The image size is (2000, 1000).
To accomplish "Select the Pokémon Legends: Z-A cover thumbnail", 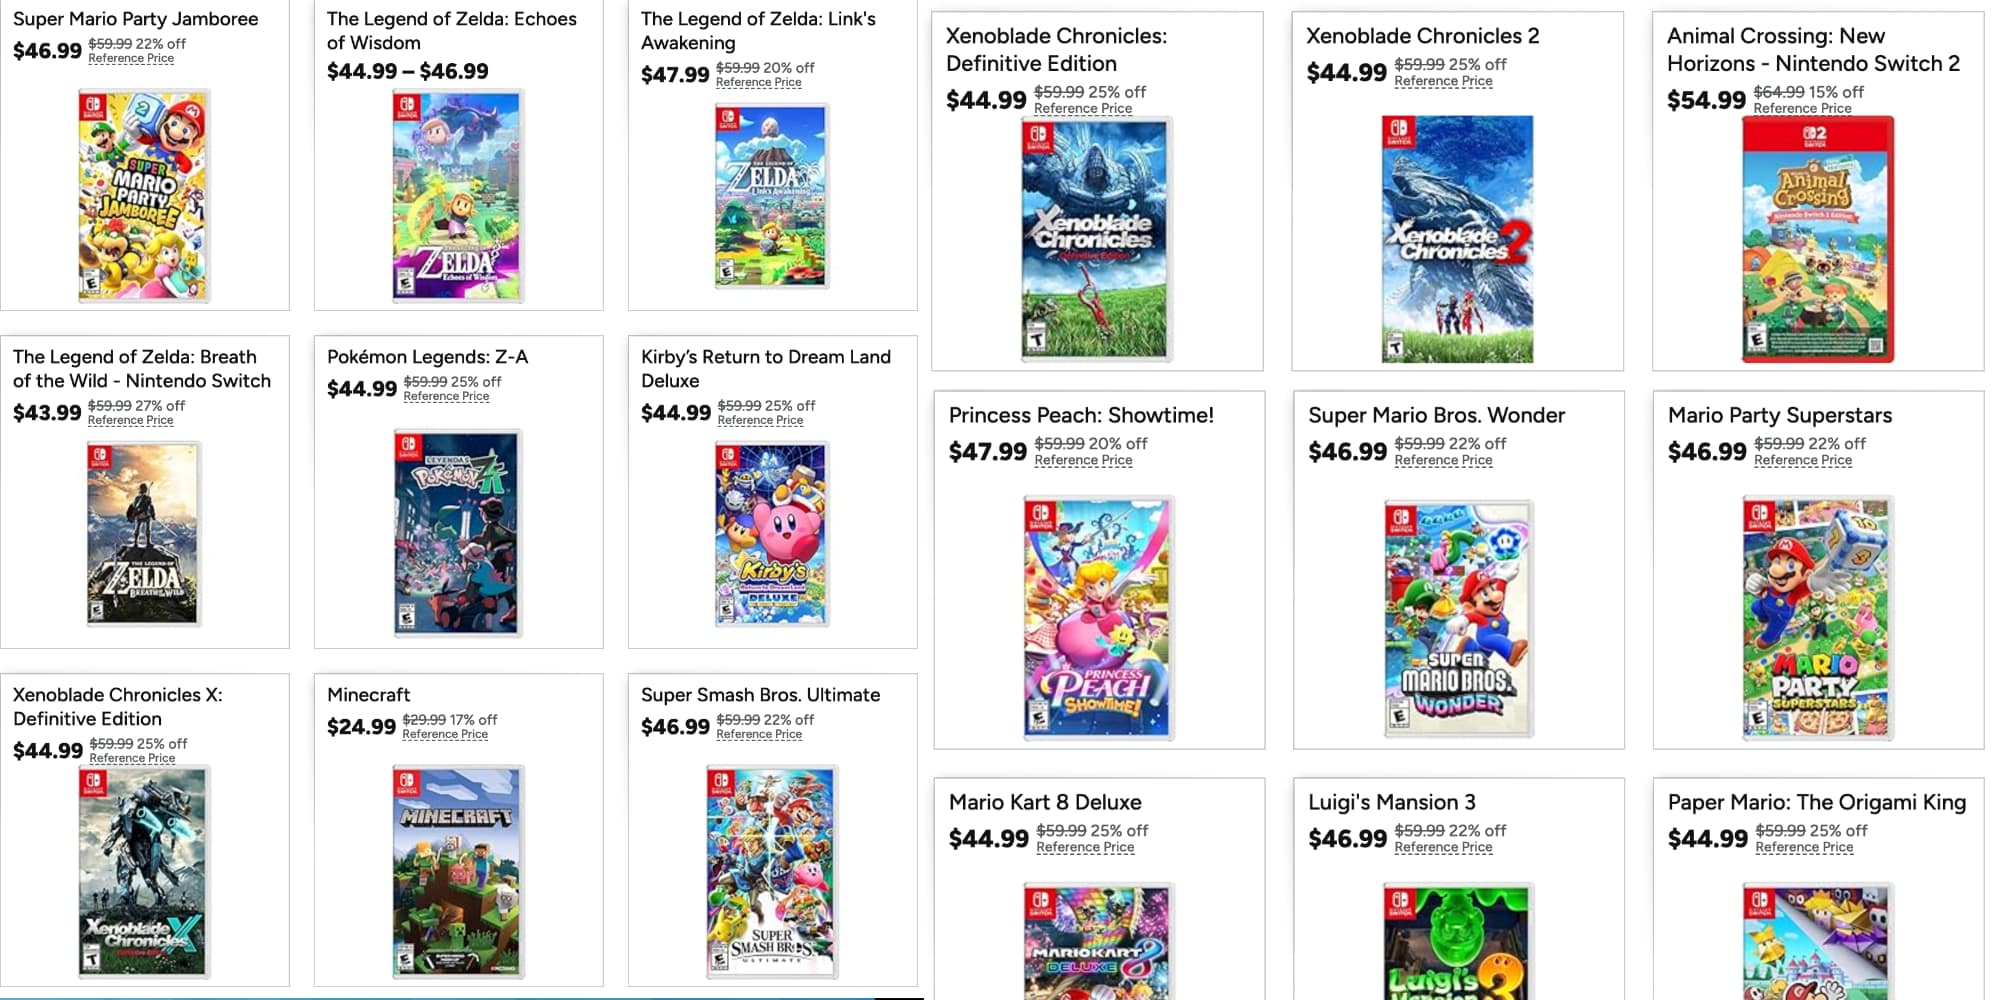I will click(457, 533).
